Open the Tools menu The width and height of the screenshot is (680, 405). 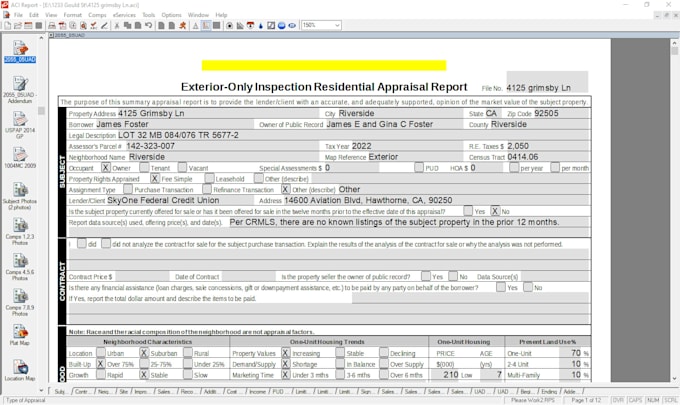(149, 15)
